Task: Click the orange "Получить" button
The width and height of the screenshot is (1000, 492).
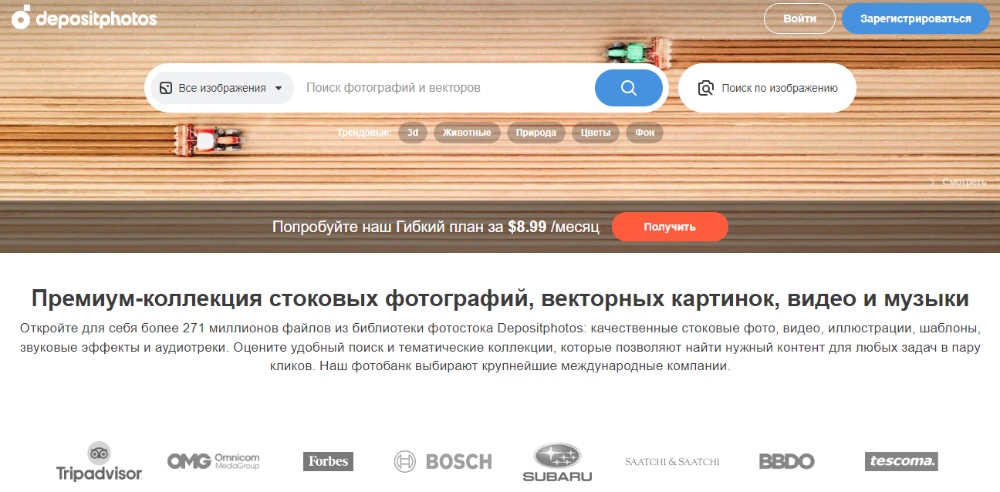Action: point(670,227)
